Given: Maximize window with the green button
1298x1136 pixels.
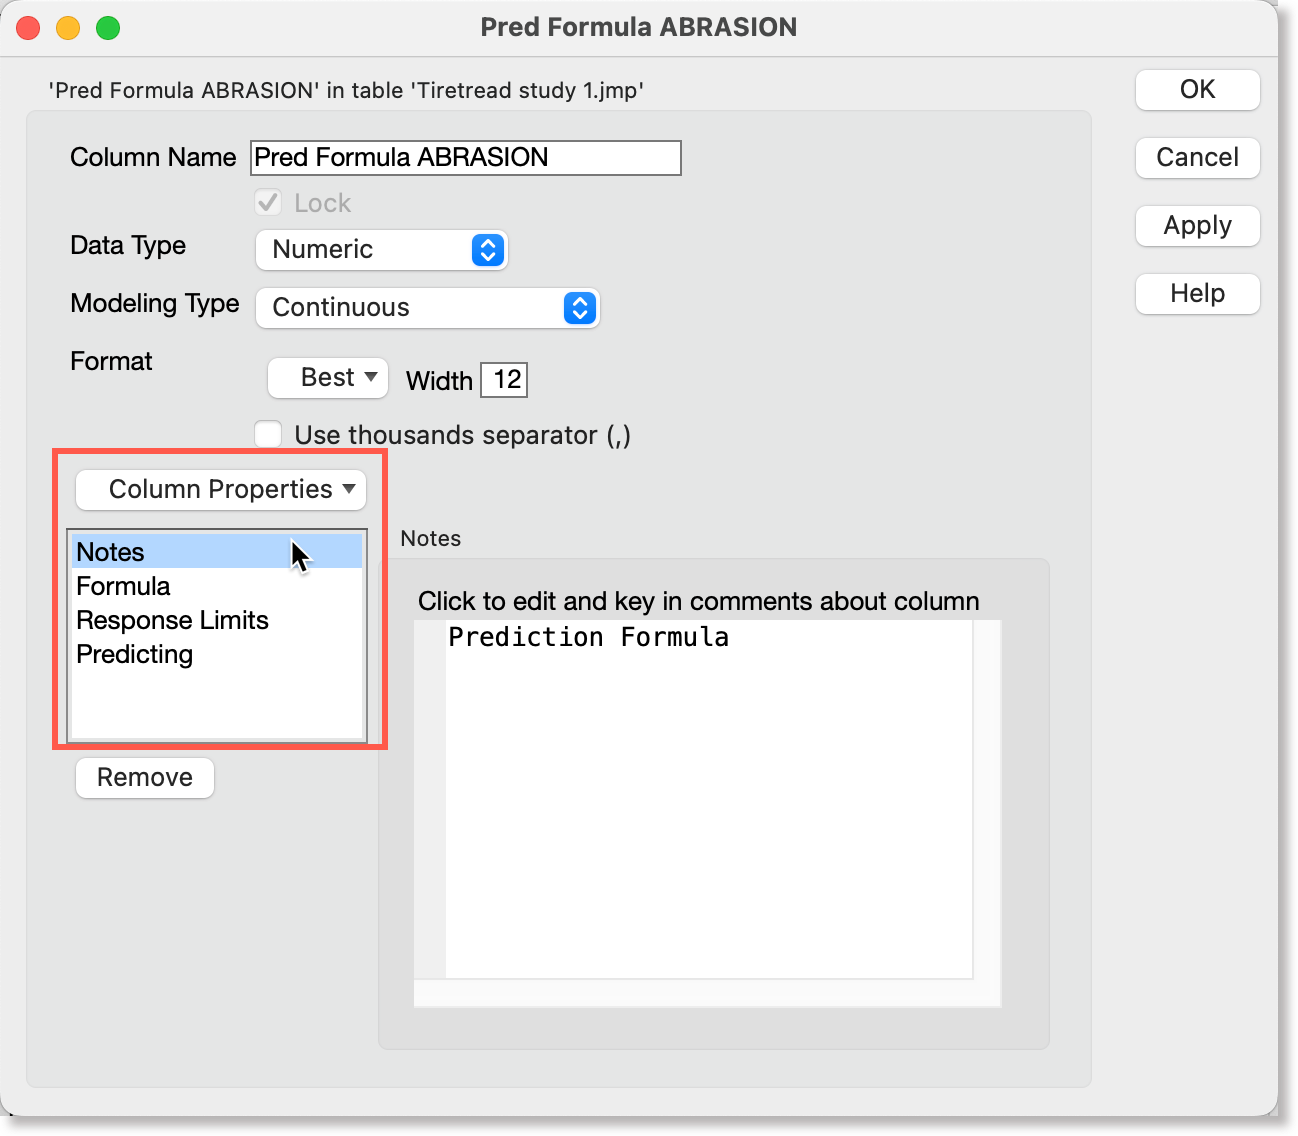Looking at the screenshot, I should [x=108, y=28].
